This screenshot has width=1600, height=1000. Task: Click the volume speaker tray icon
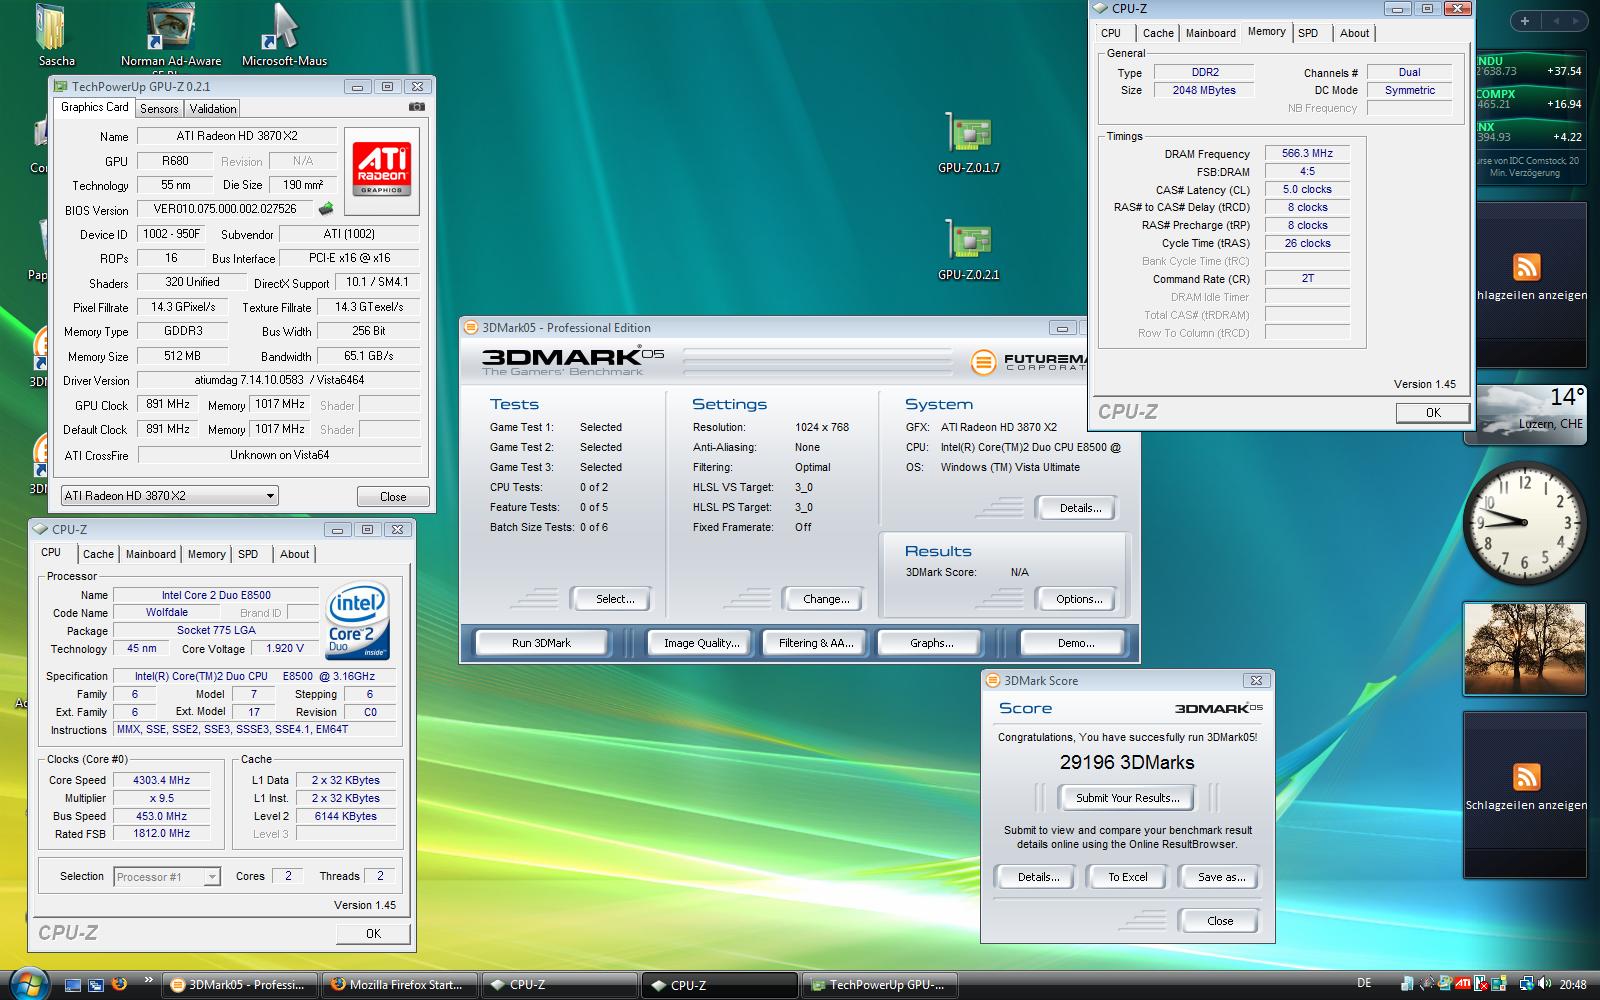[1545, 984]
